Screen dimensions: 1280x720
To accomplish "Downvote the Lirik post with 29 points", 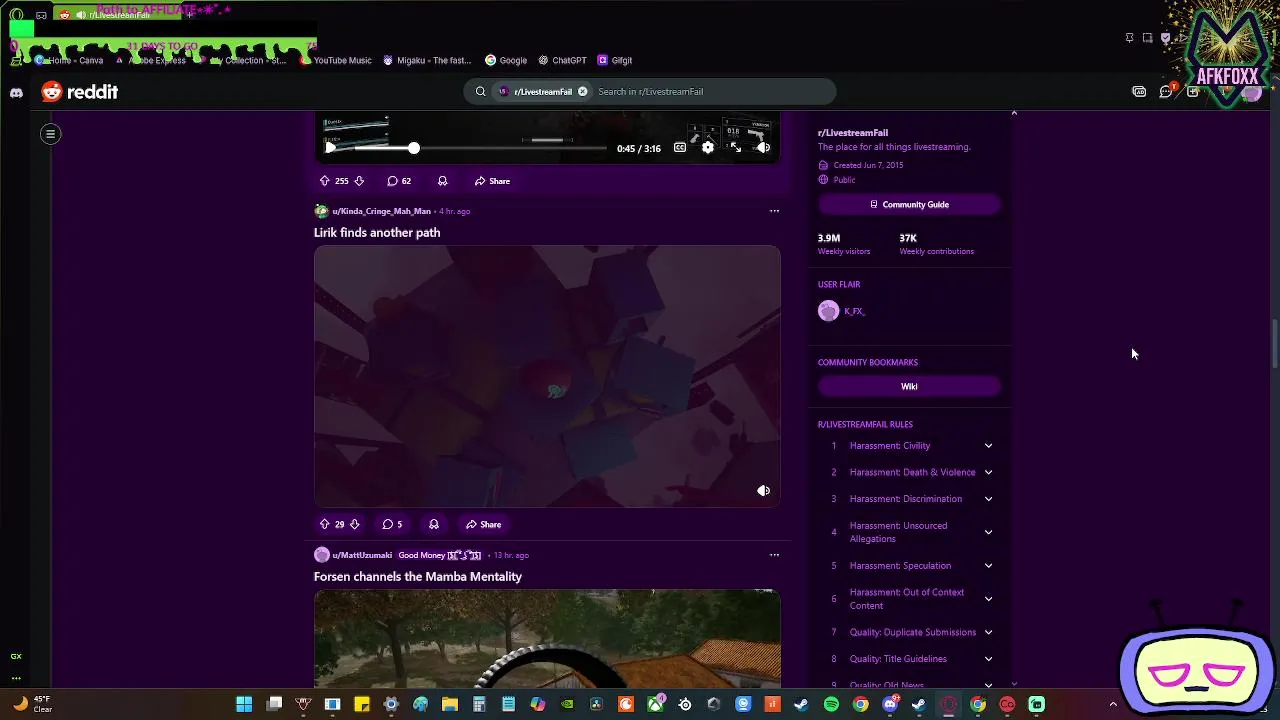I will click(x=354, y=524).
